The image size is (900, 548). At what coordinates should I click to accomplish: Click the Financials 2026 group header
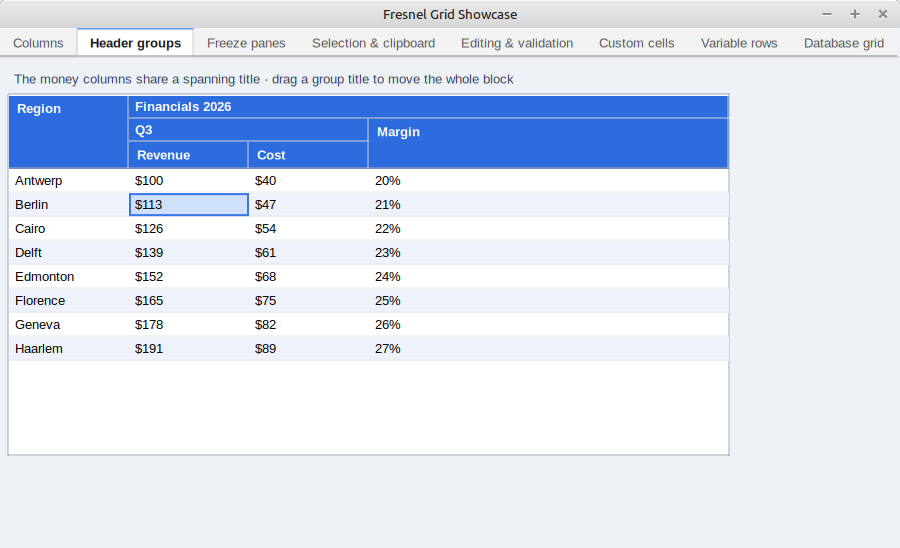click(428, 107)
